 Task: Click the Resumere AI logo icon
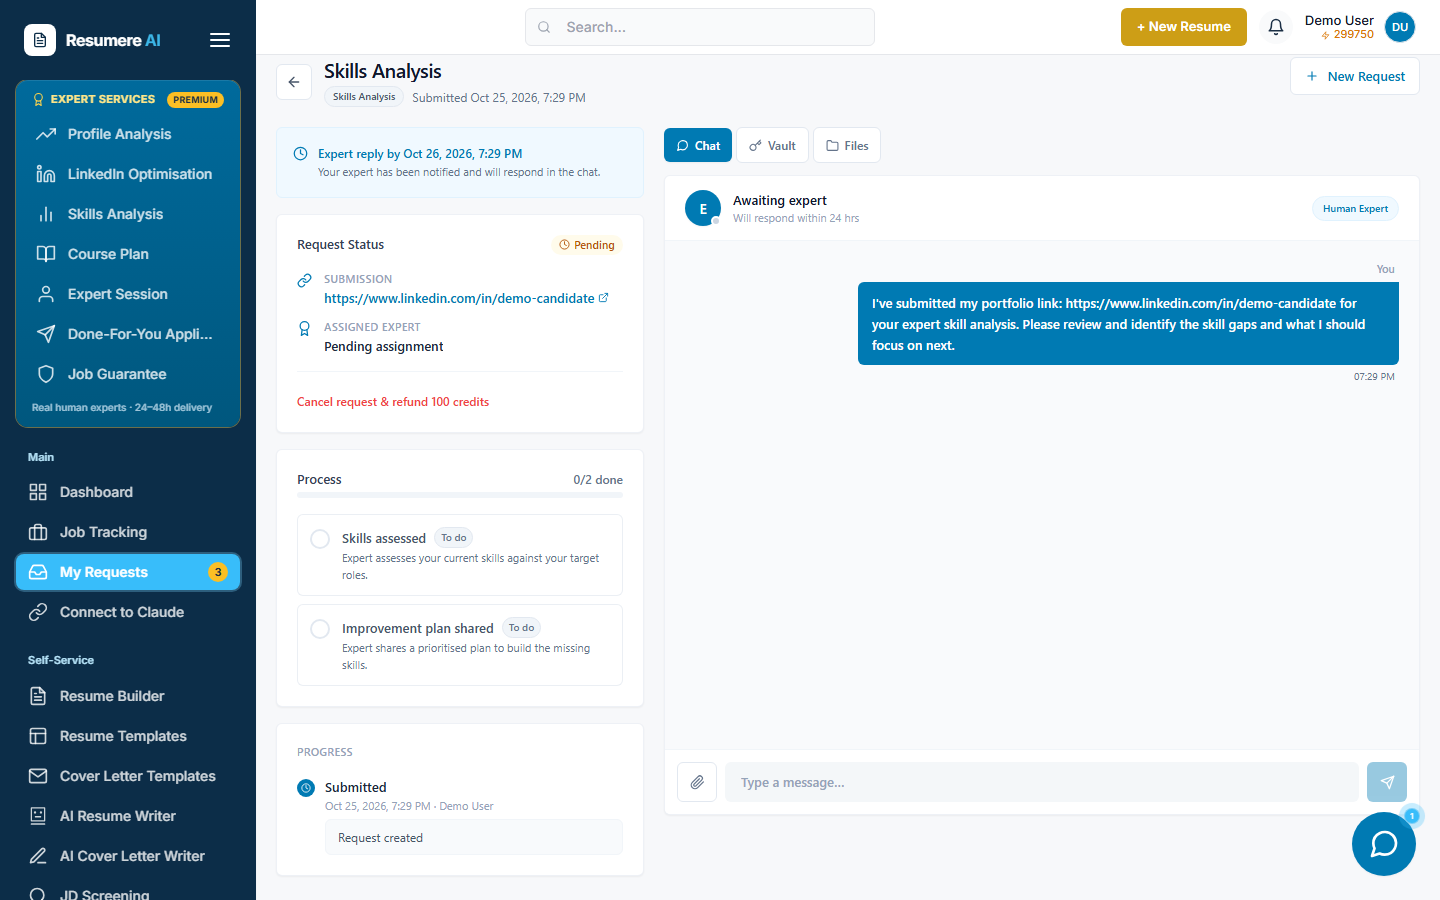click(40, 40)
